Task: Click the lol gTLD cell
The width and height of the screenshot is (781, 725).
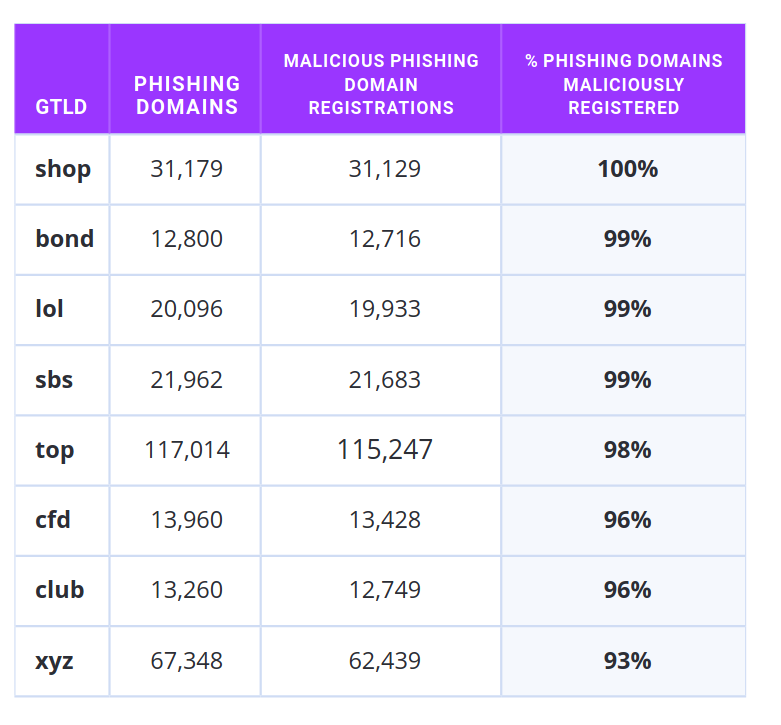Action: pyautogui.click(x=50, y=309)
